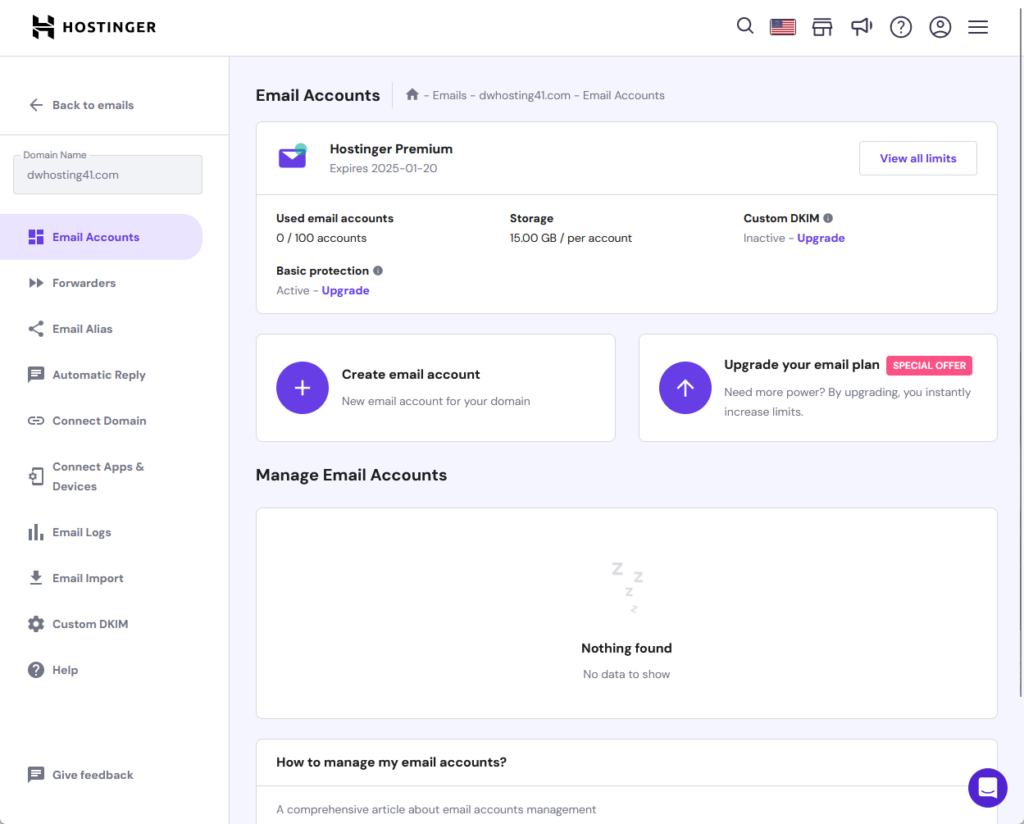The width and height of the screenshot is (1024, 824).
Task: Click the Automatic Reply message icon
Action: pyautogui.click(x=36, y=375)
